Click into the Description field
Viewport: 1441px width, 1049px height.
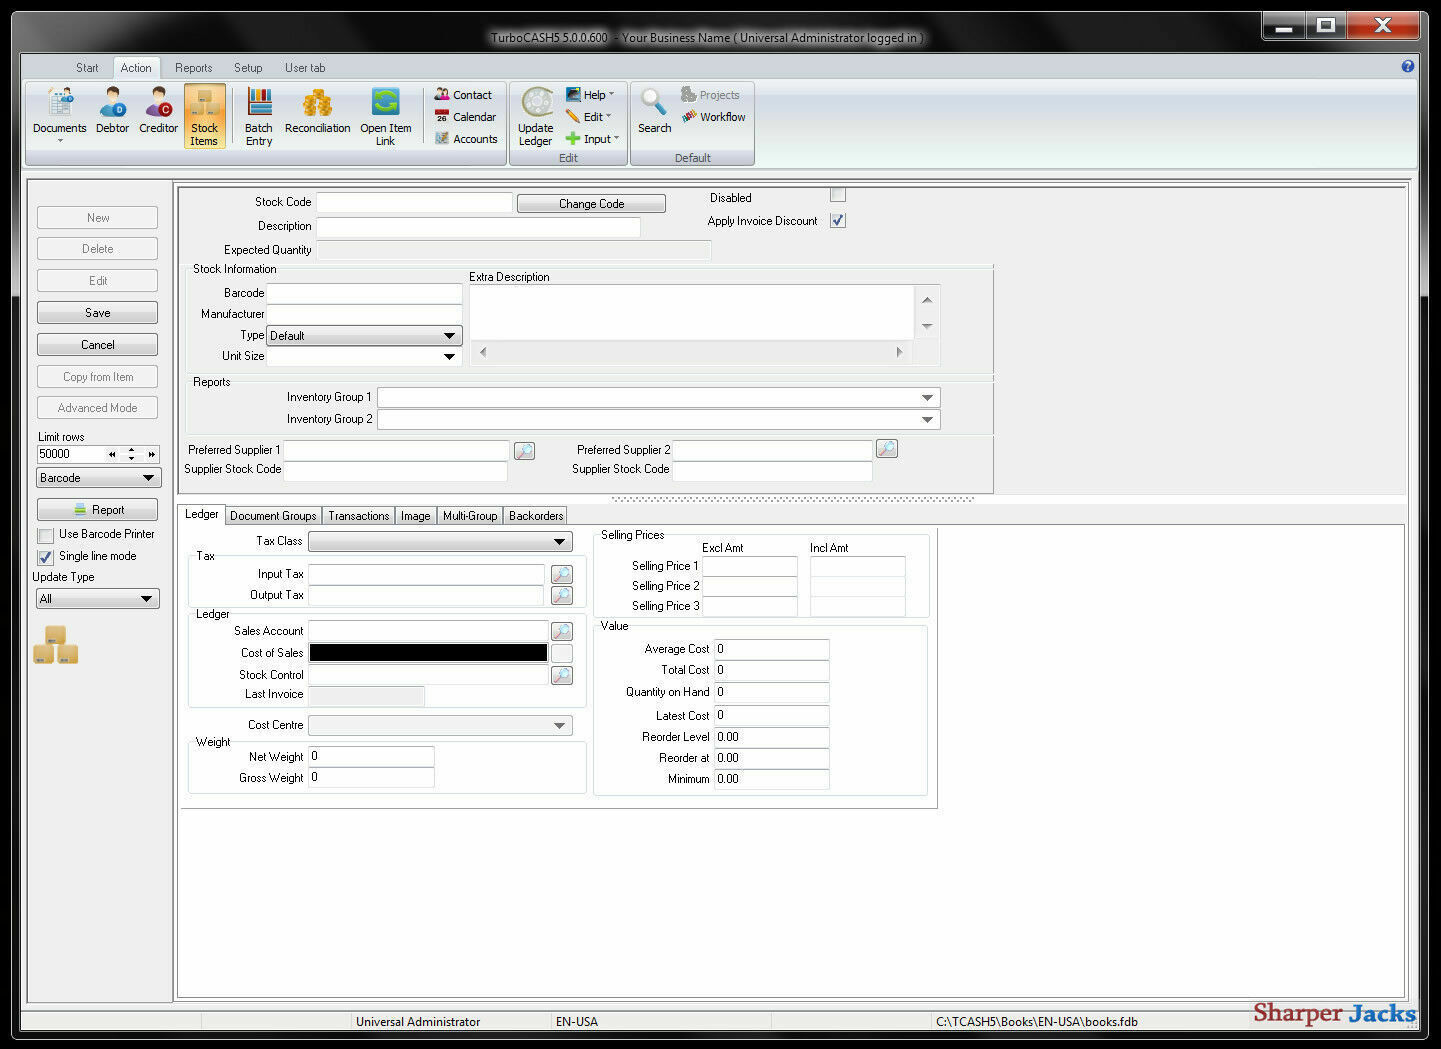click(x=478, y=227)
